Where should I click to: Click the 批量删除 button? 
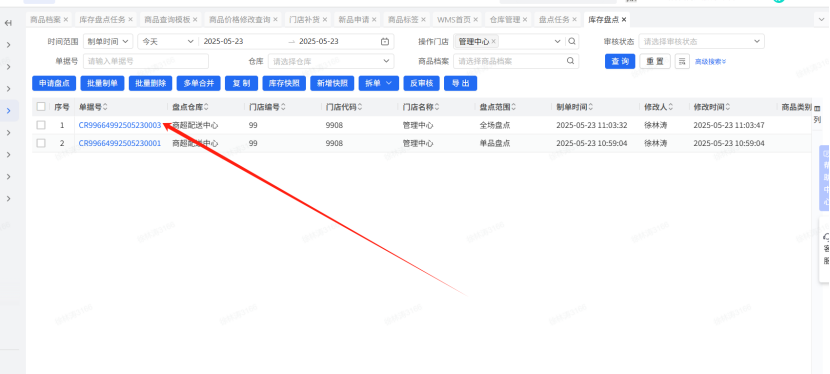(150, 83)
